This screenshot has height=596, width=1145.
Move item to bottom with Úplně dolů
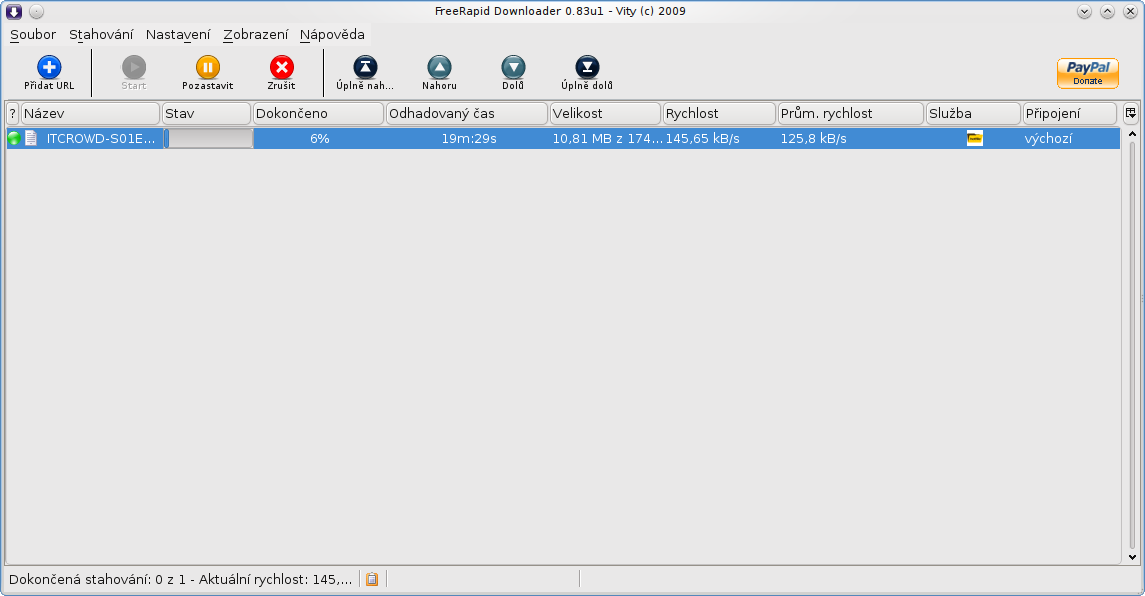(587, 67)
